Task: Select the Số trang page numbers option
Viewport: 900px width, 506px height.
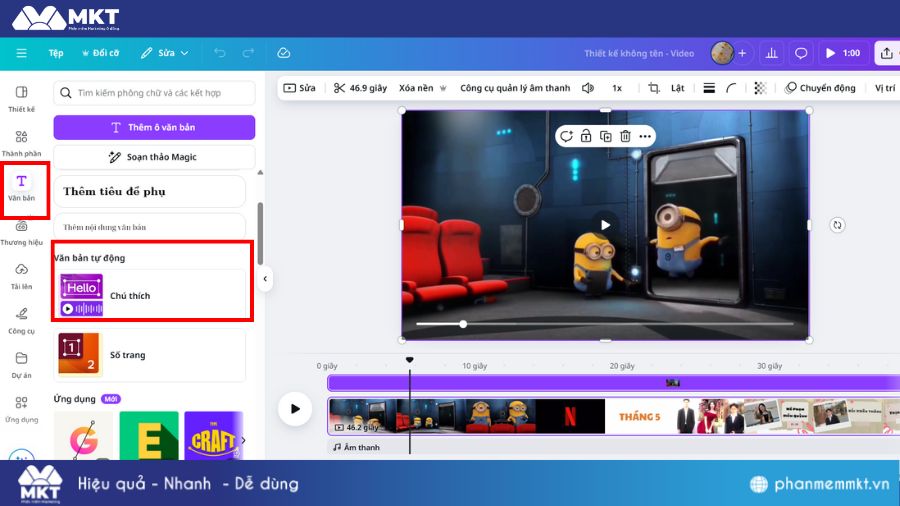Action: [x=150, y=355]
